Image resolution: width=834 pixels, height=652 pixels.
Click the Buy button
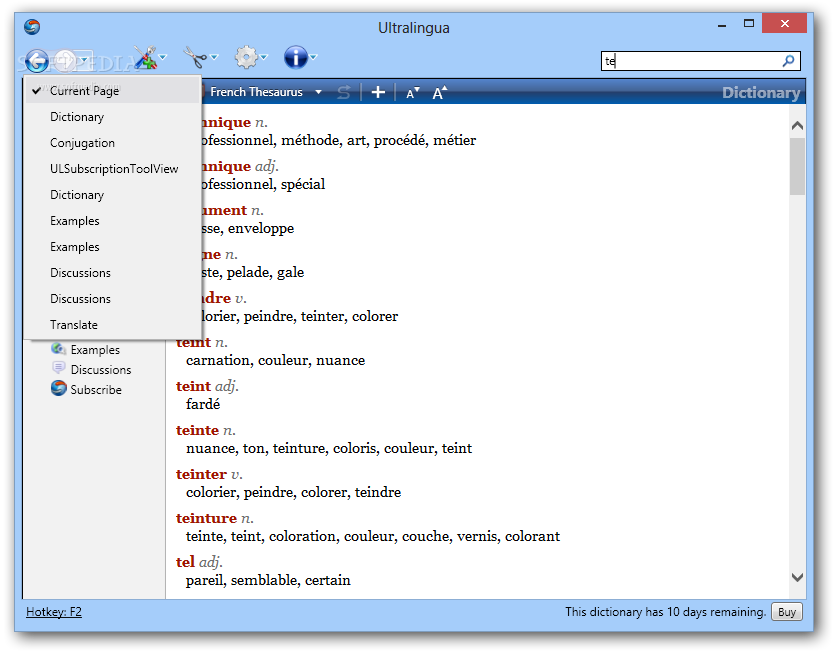tap(787, 612)
